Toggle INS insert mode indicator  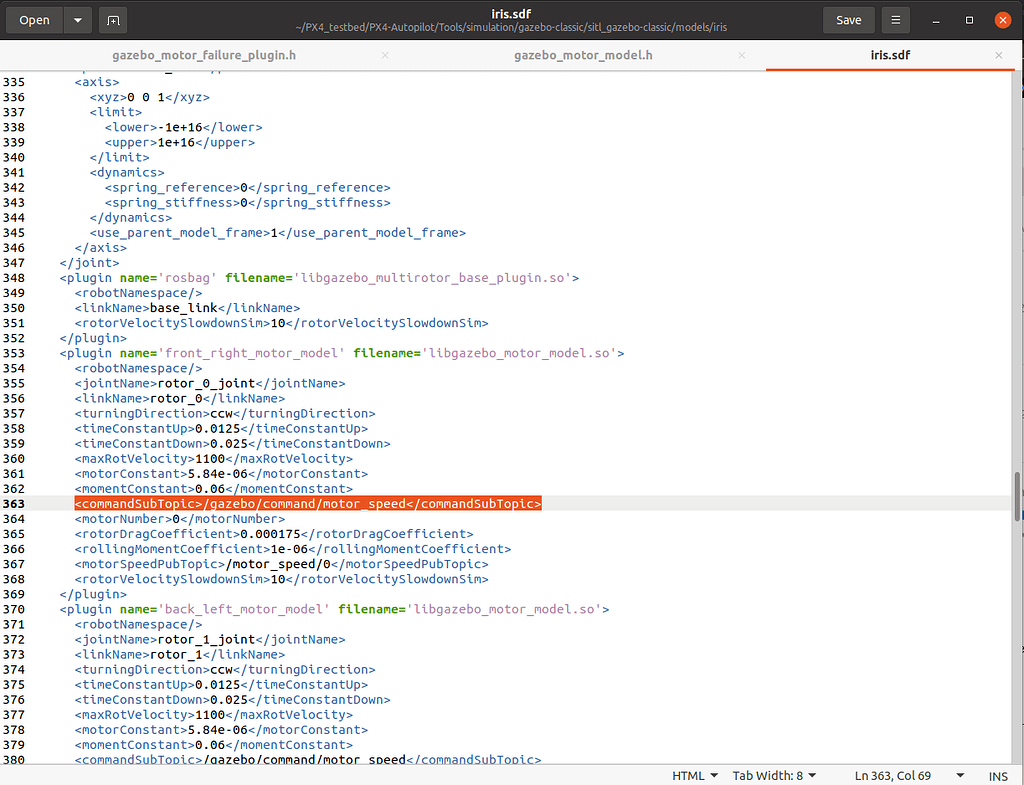click(x=998, y=775)
